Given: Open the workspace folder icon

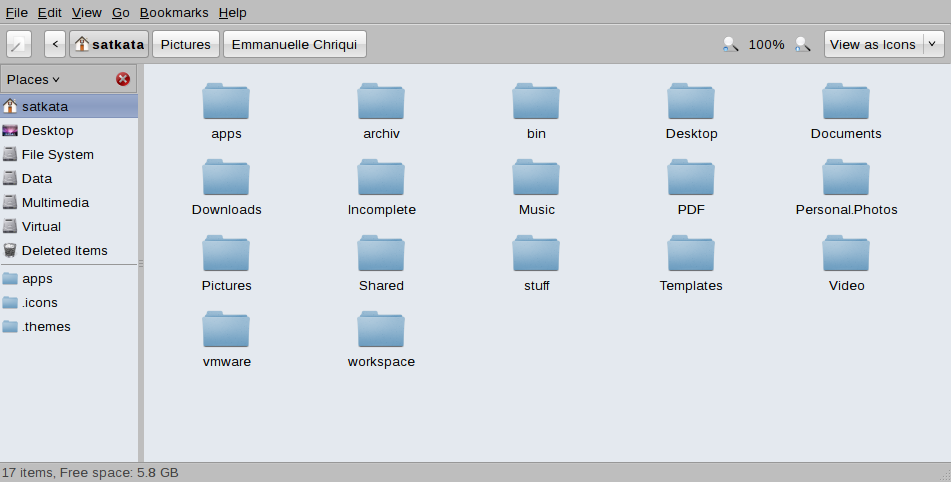Looking at the screenshot, I should [x=381, y=329].
